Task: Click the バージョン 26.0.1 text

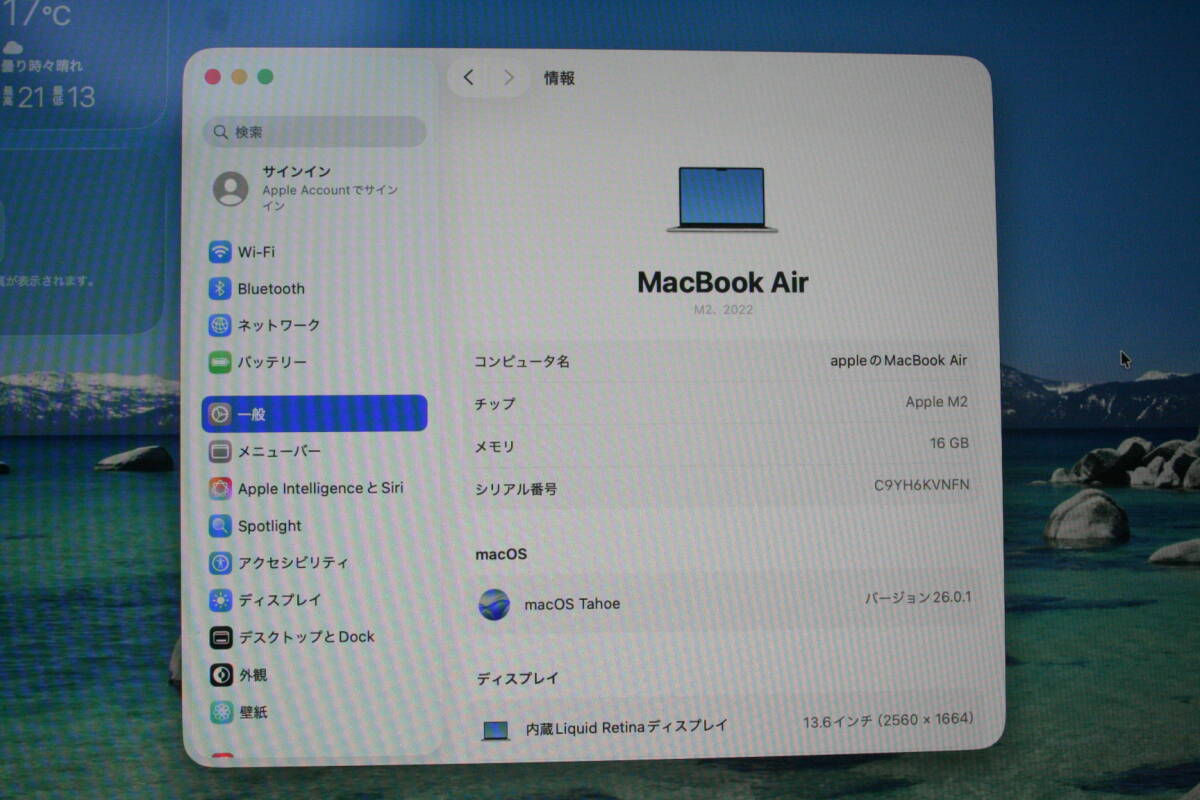Action: click(x=918, y=598)
